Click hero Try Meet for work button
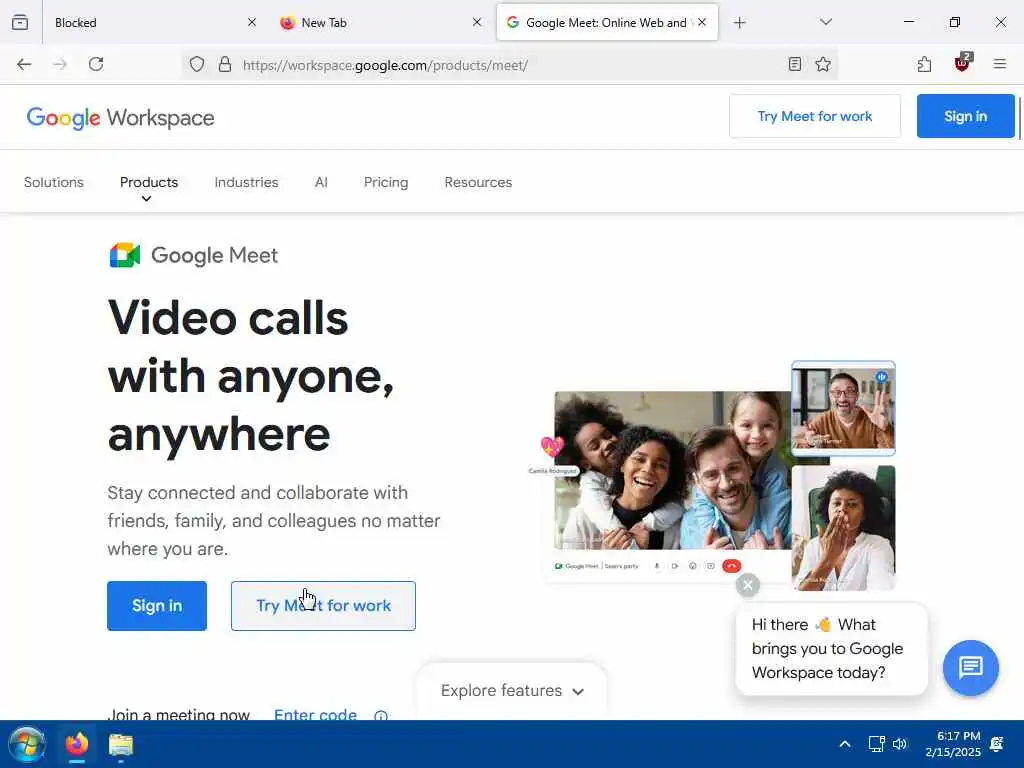The height and width of the screenshot is (768, 1024). point(323,606)
